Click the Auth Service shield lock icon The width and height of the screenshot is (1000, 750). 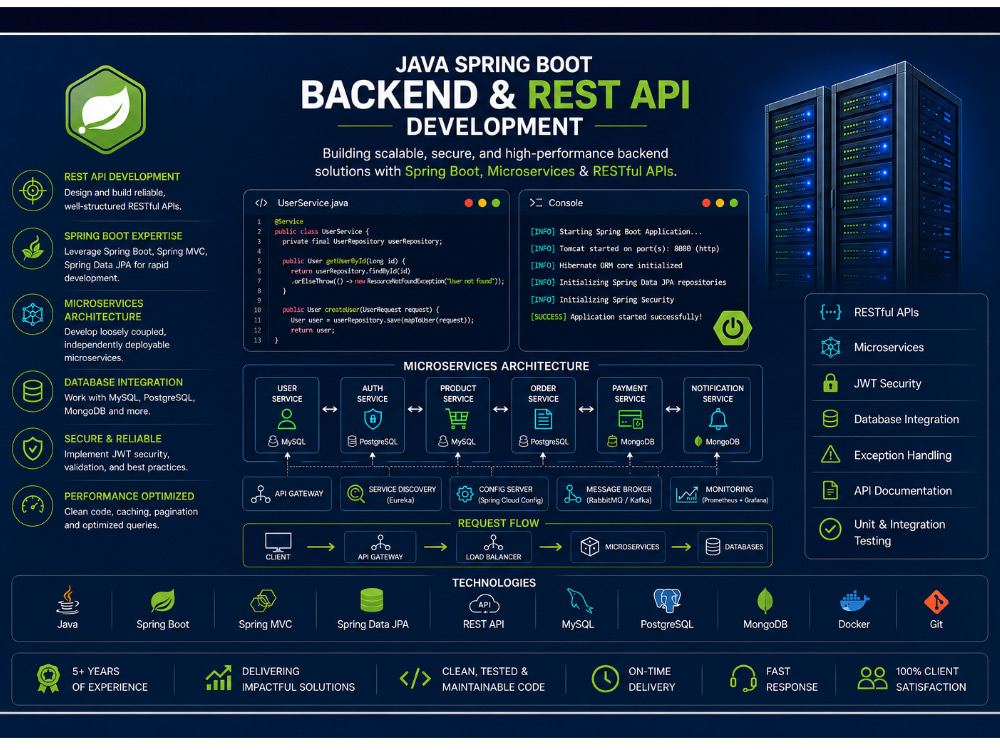372,419
